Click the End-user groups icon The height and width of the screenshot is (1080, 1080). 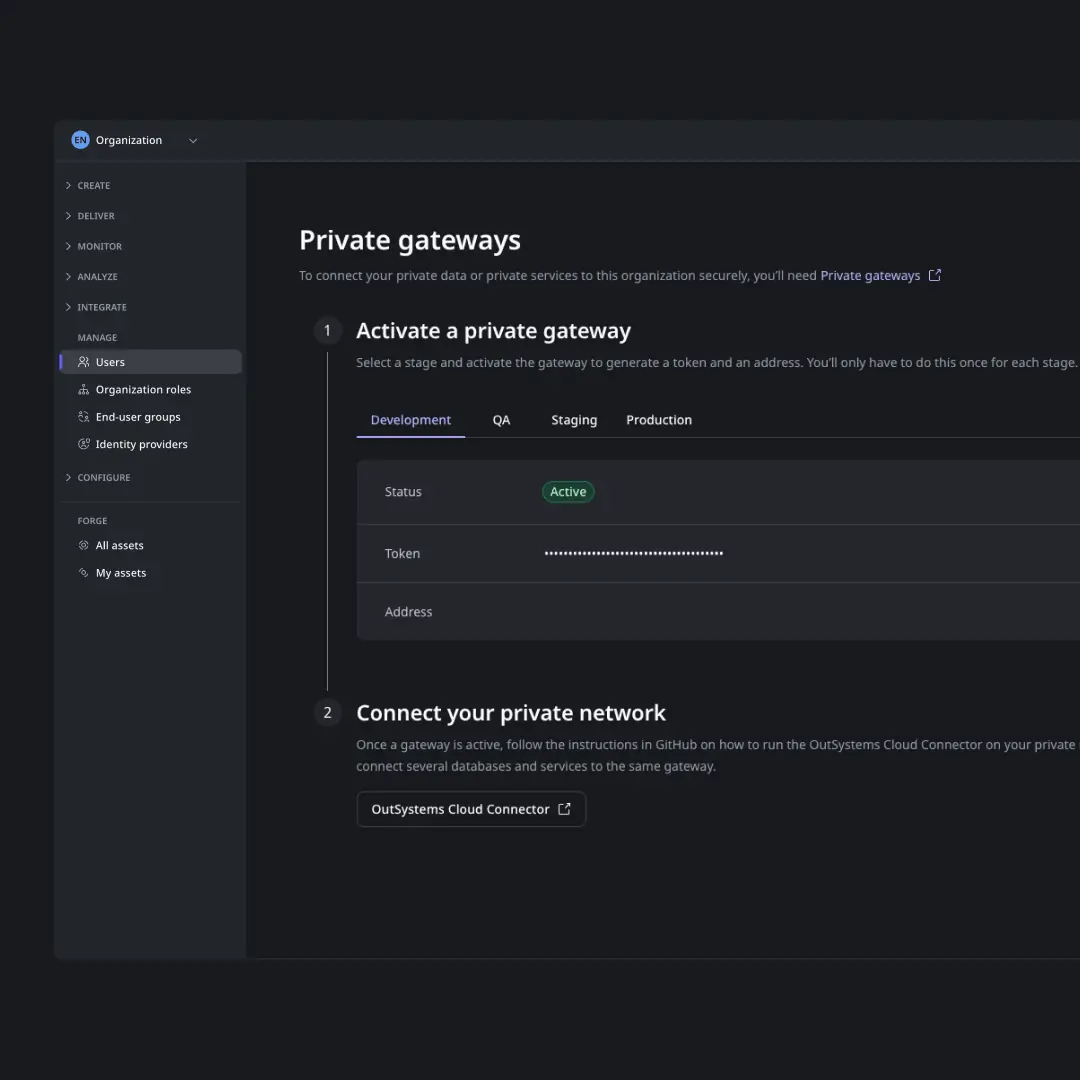(x=83, y=416)
